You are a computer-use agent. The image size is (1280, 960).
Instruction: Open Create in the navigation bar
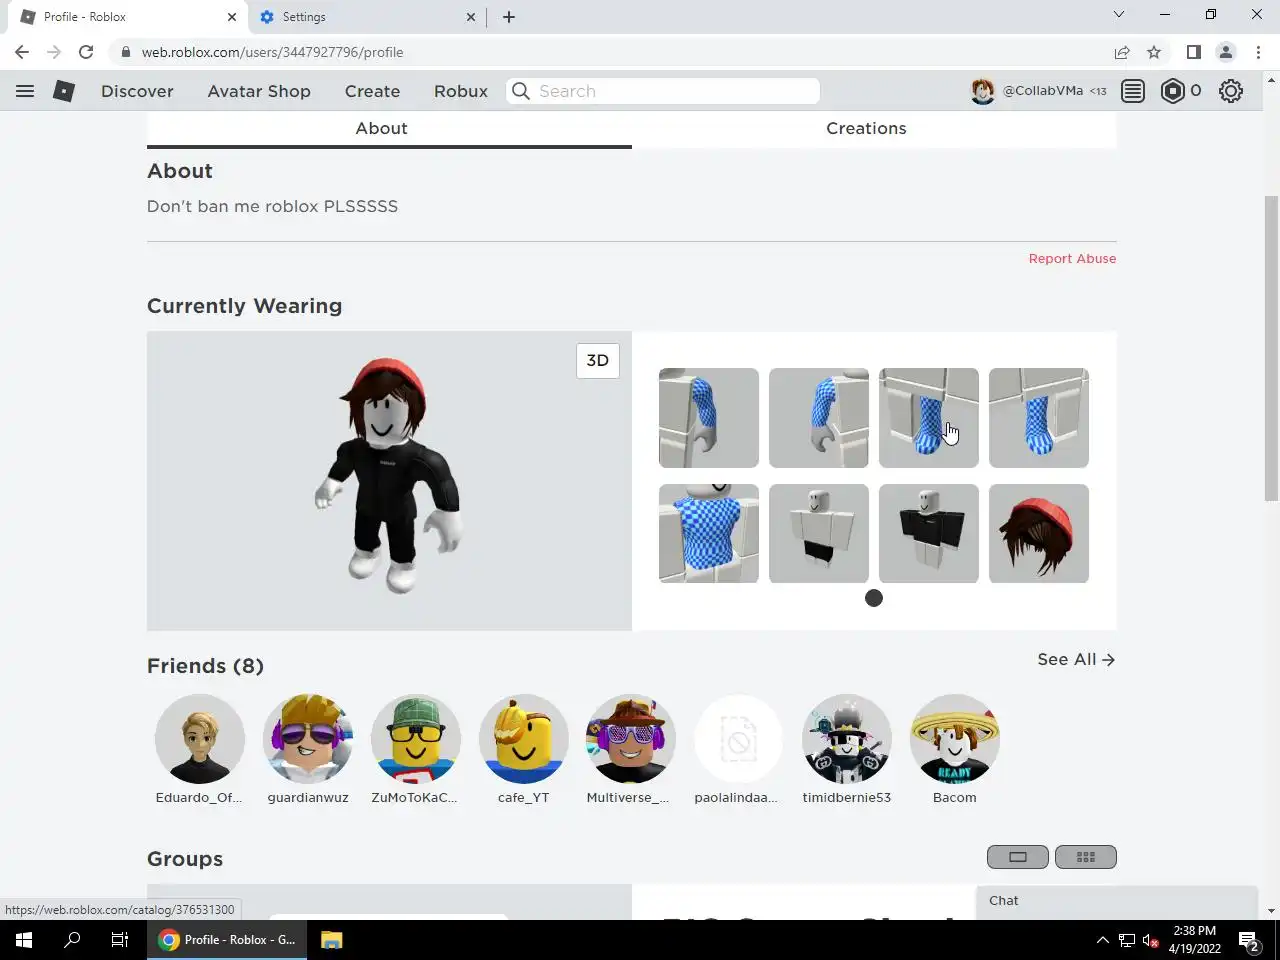coord(372,91)
